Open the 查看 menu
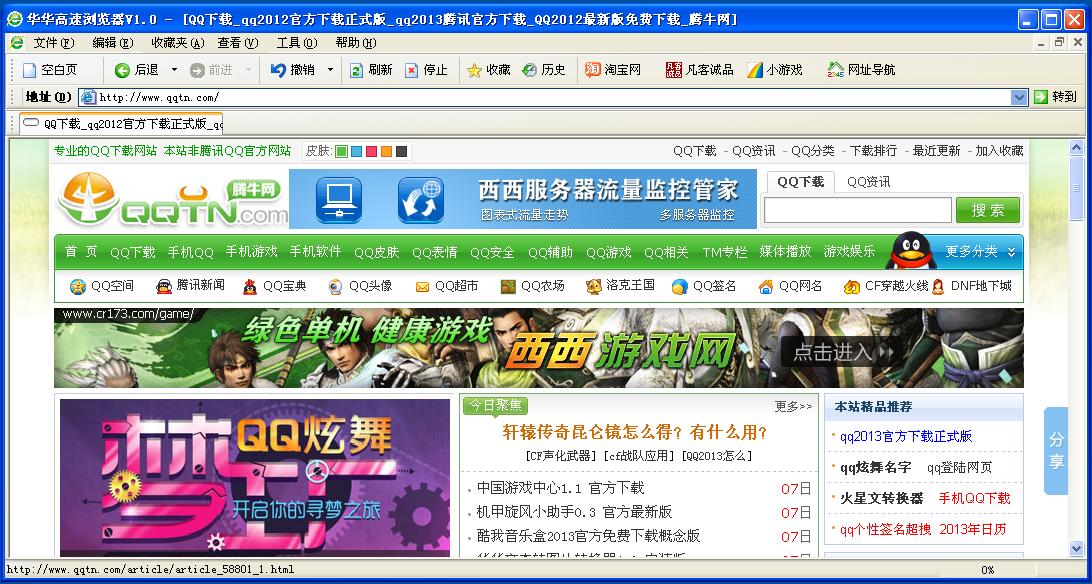Screen dimensions: 1092x584 click(x=237, y=42)
